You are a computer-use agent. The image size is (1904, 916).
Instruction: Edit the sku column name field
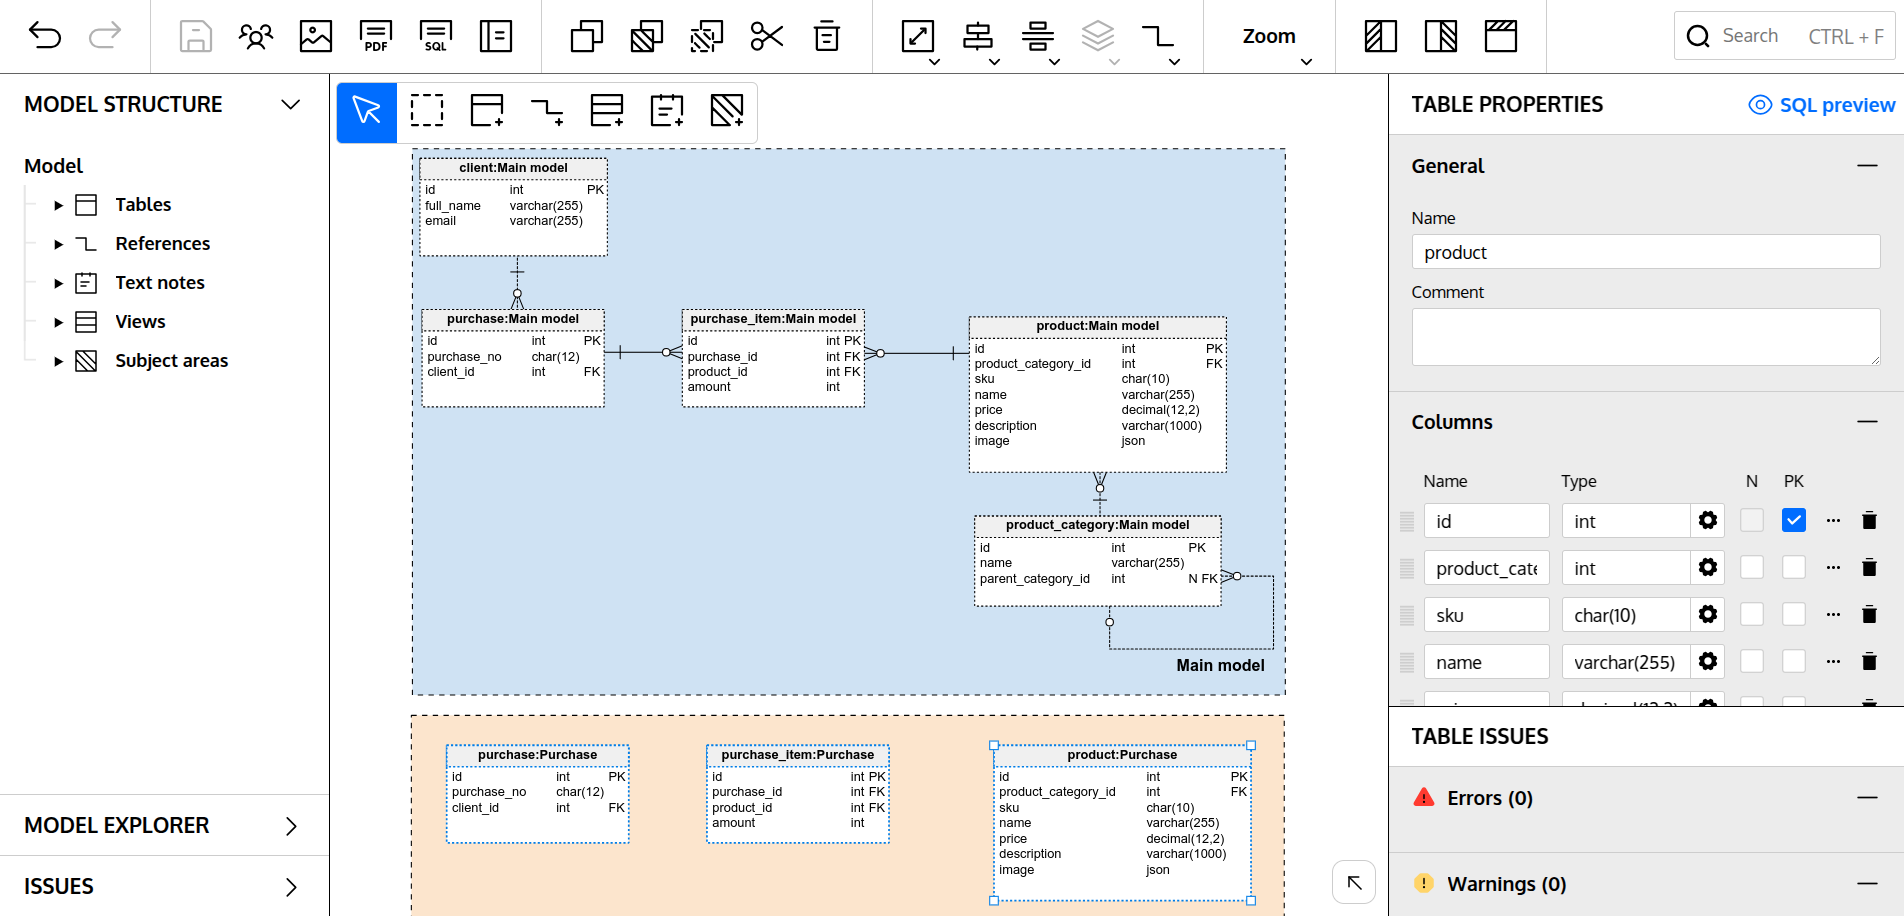point(1486,614)
